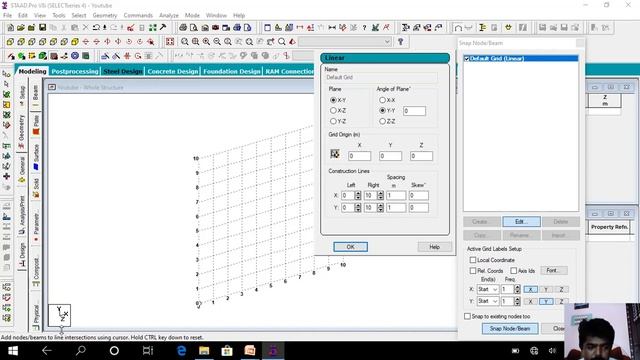This screenshot has width=640, height=360.
Task: Click the Print icon in toolbar
Action: [x=183, y=28]
